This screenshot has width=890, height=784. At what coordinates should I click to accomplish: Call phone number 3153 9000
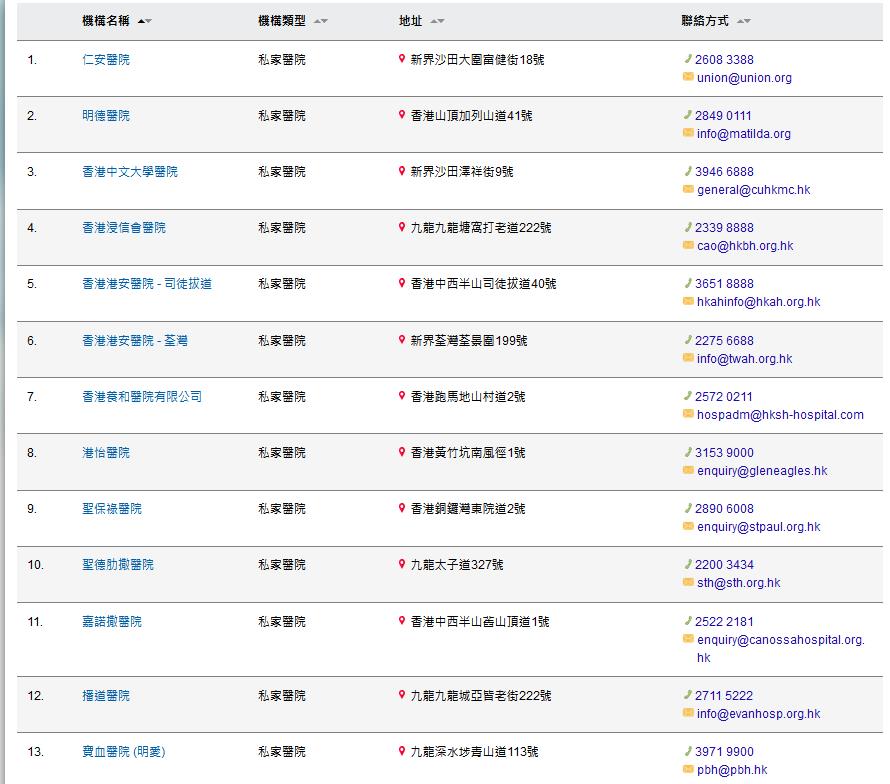(x=724, y=453)
